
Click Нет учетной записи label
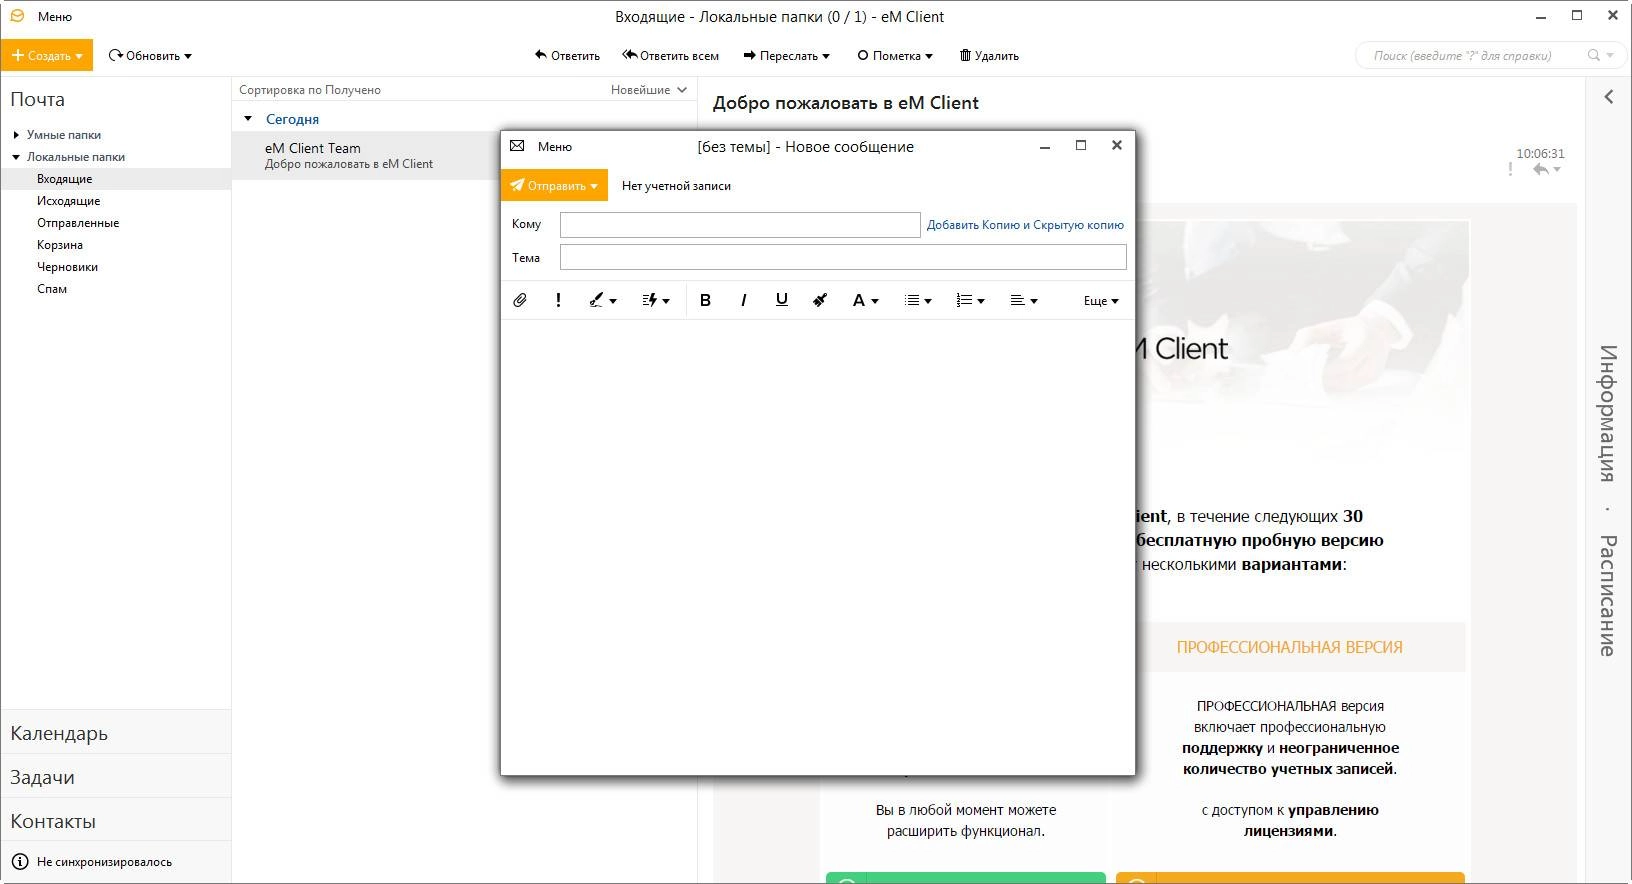click(x=676, y=186)
